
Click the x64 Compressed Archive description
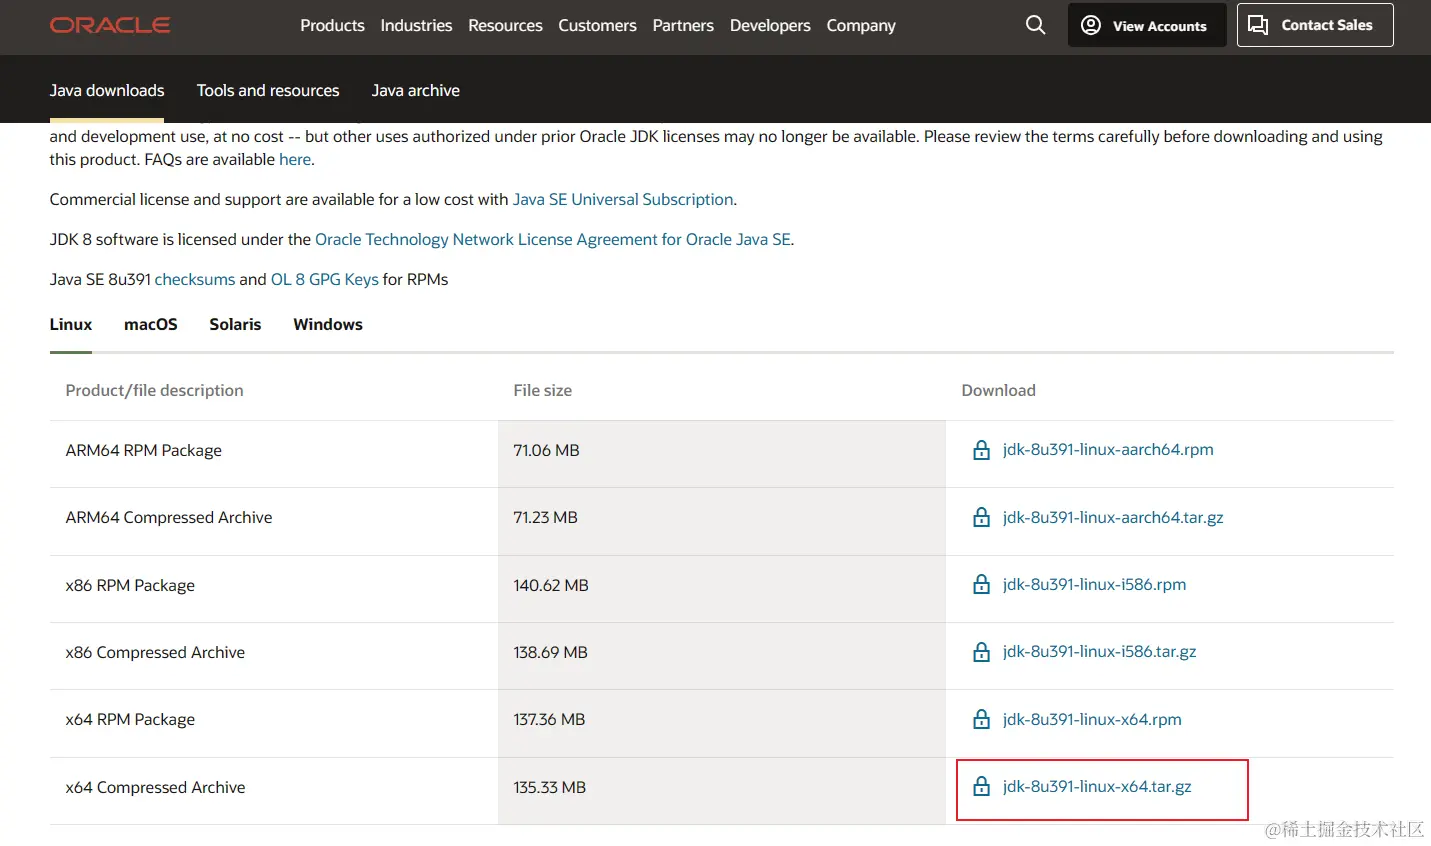[x=155, y=787]
